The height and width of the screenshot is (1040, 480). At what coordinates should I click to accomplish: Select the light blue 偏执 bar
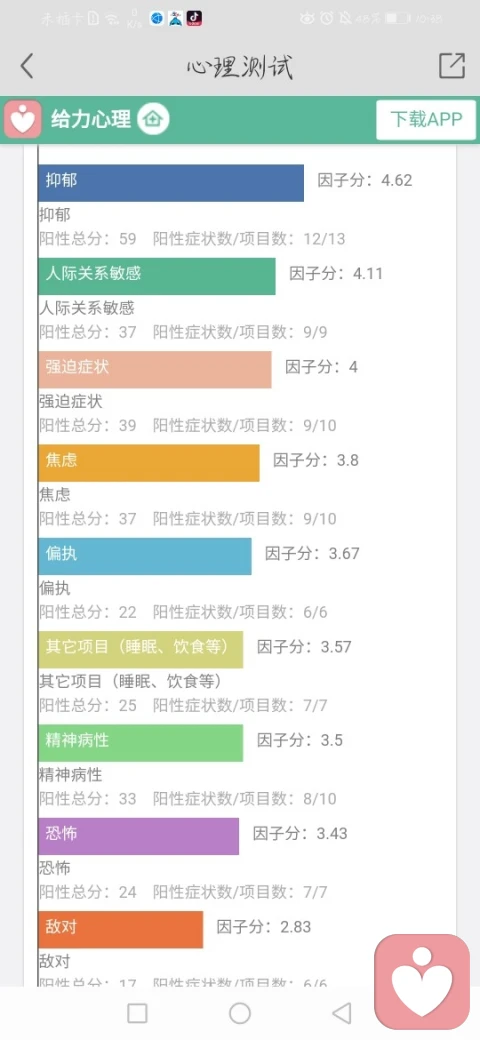pyautogui.click(x=145, y=556)
